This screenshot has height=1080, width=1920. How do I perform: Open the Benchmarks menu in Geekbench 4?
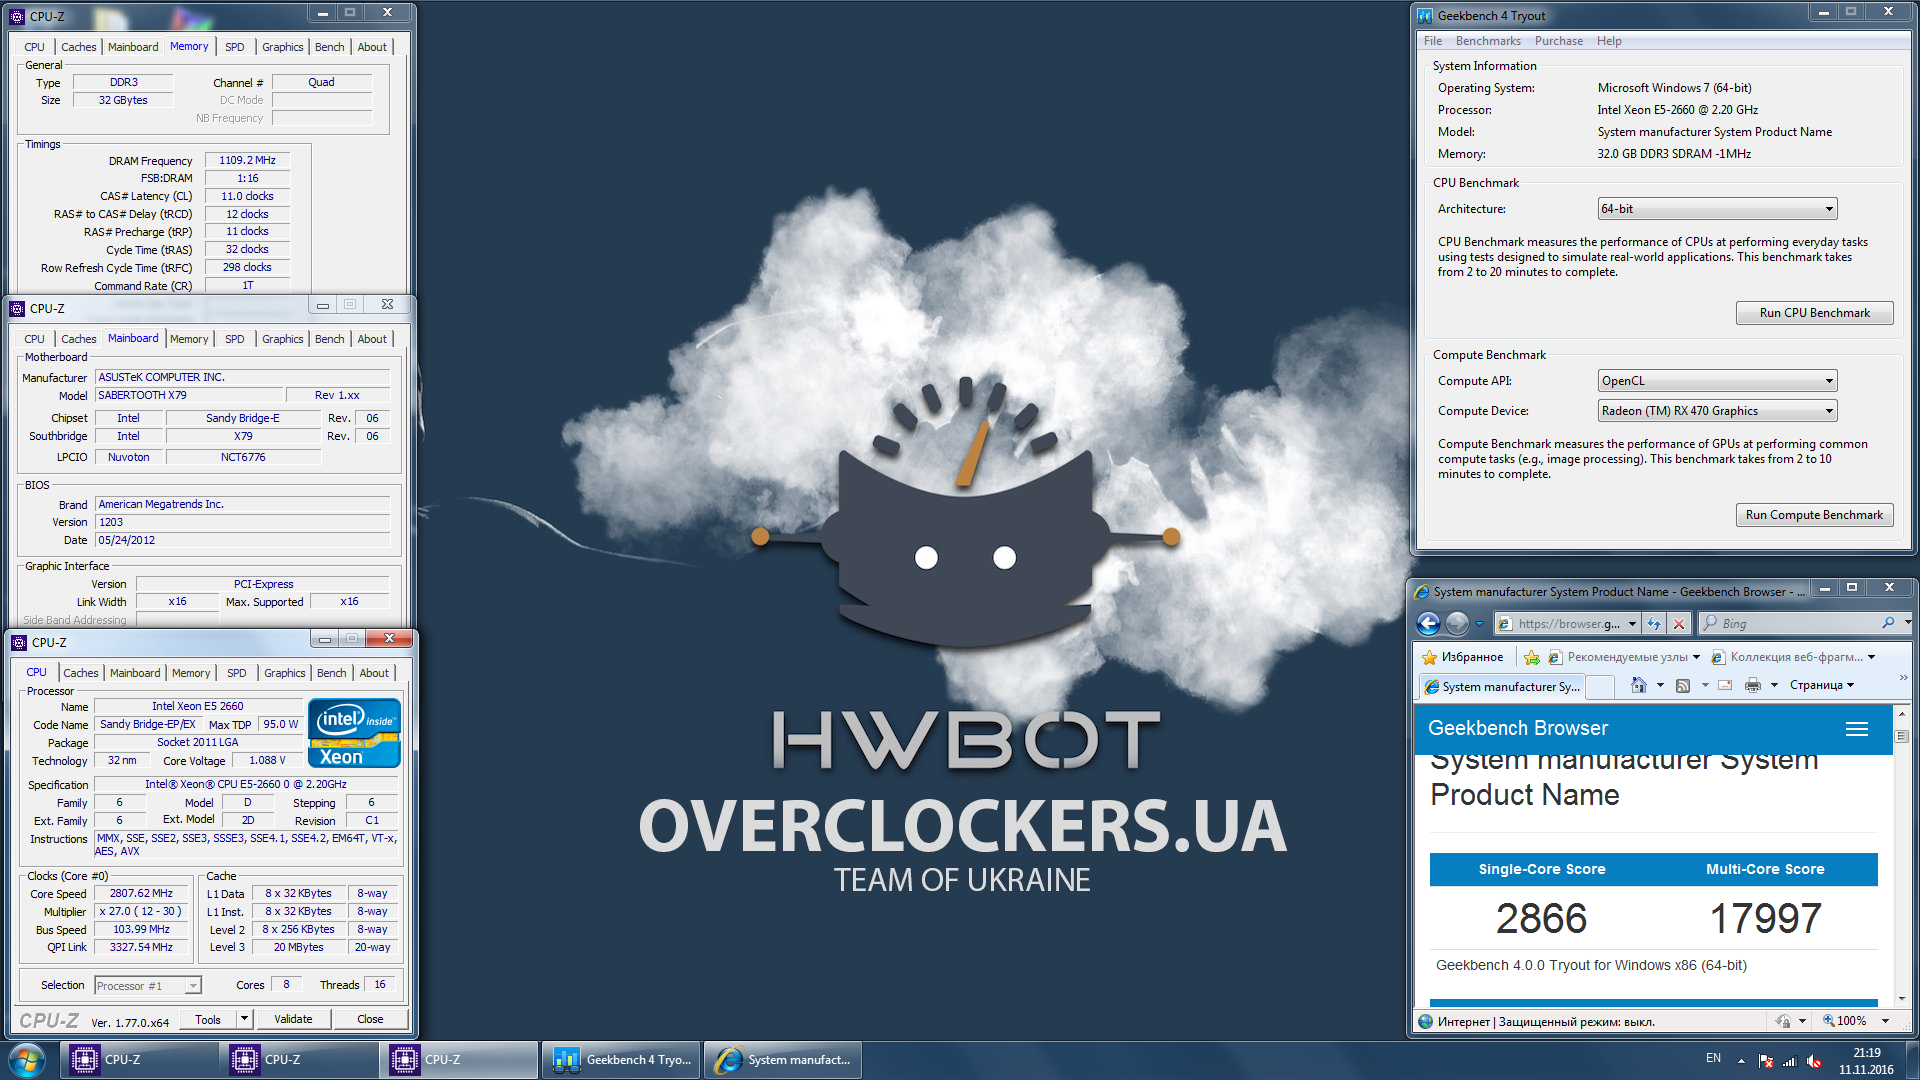[x=1488, y=41]
